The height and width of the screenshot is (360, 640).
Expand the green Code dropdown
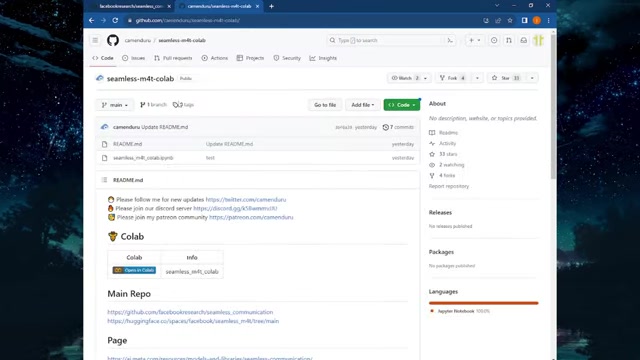tap(402, 105)
